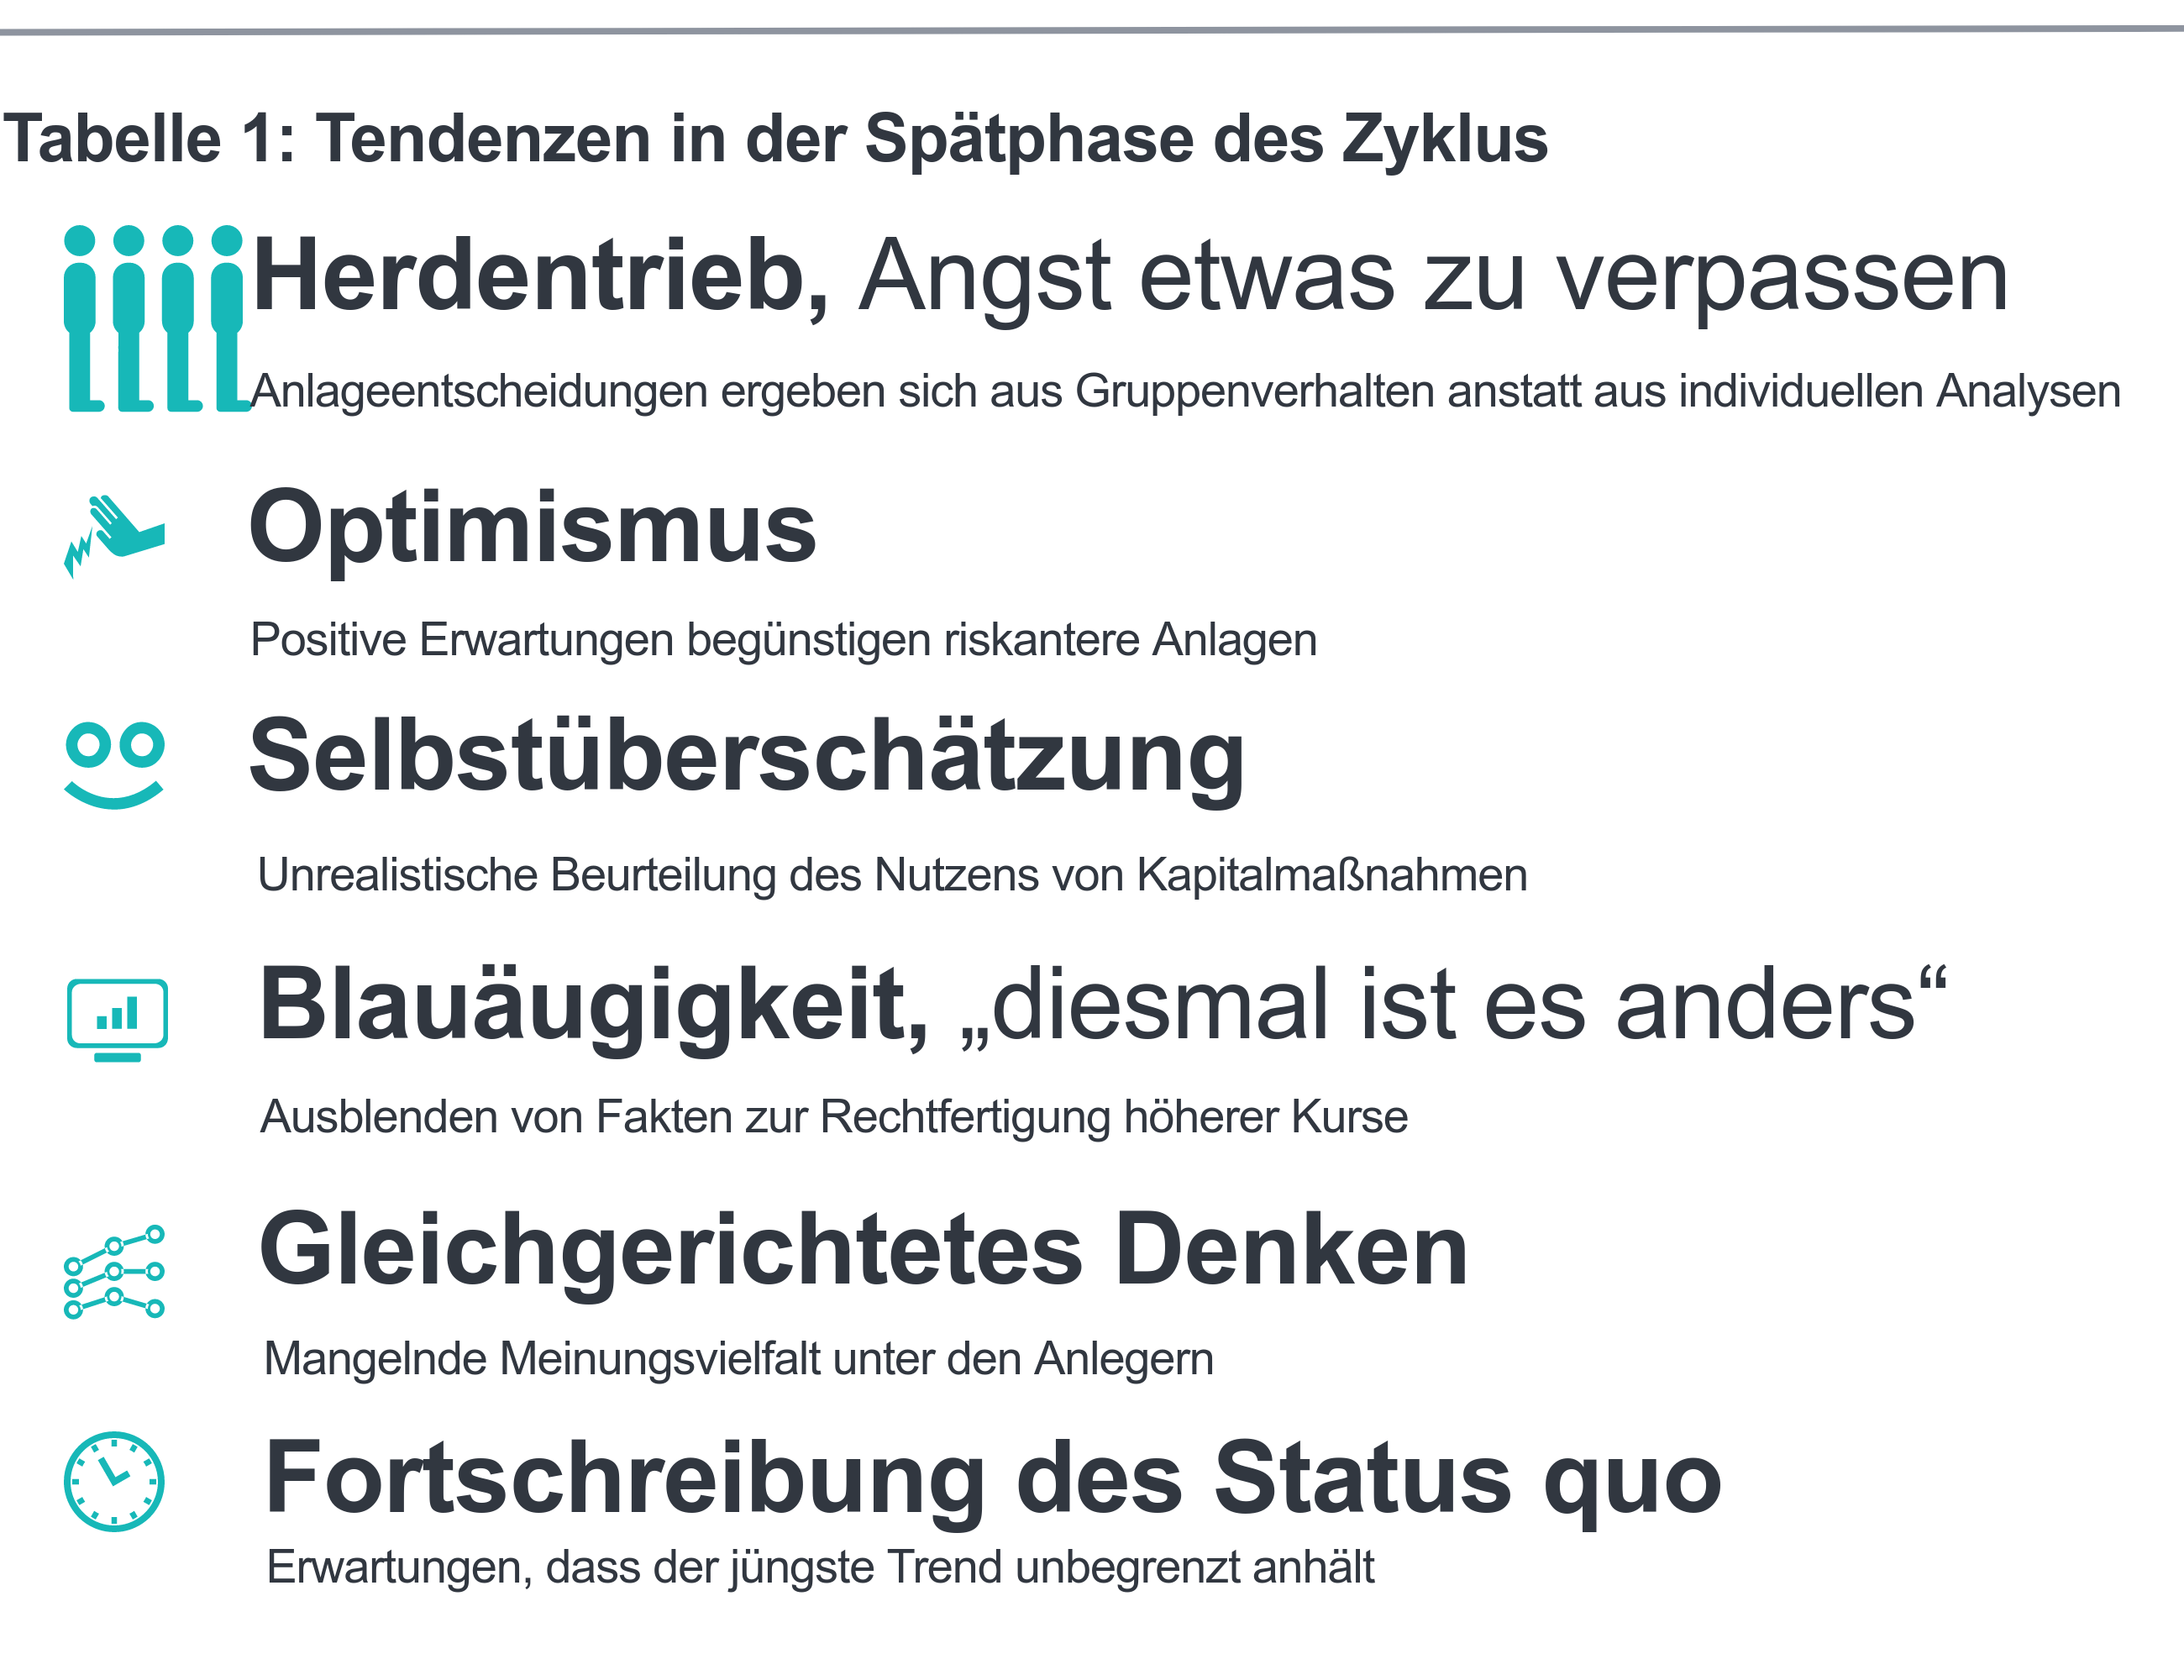
Task: Select the Anlageentscheidungen description line
Action: point(1186,391)
